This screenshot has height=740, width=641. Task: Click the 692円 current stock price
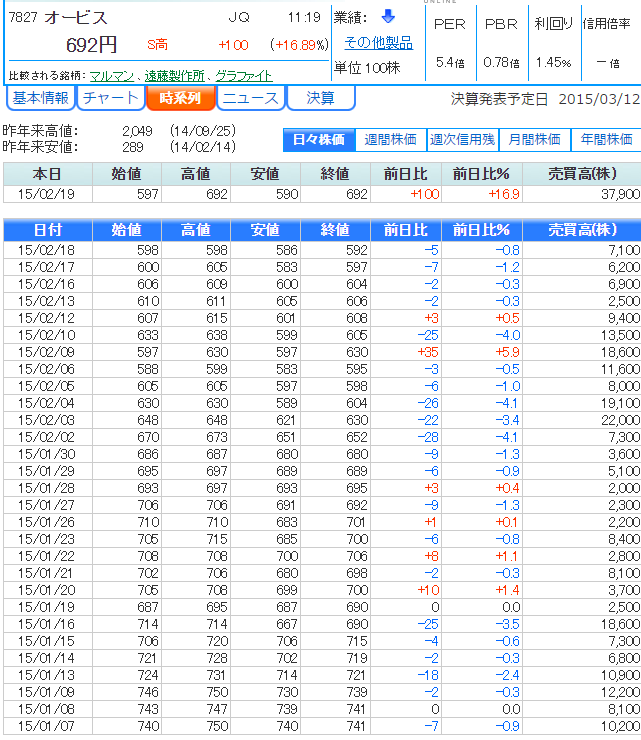click(91, 45)
